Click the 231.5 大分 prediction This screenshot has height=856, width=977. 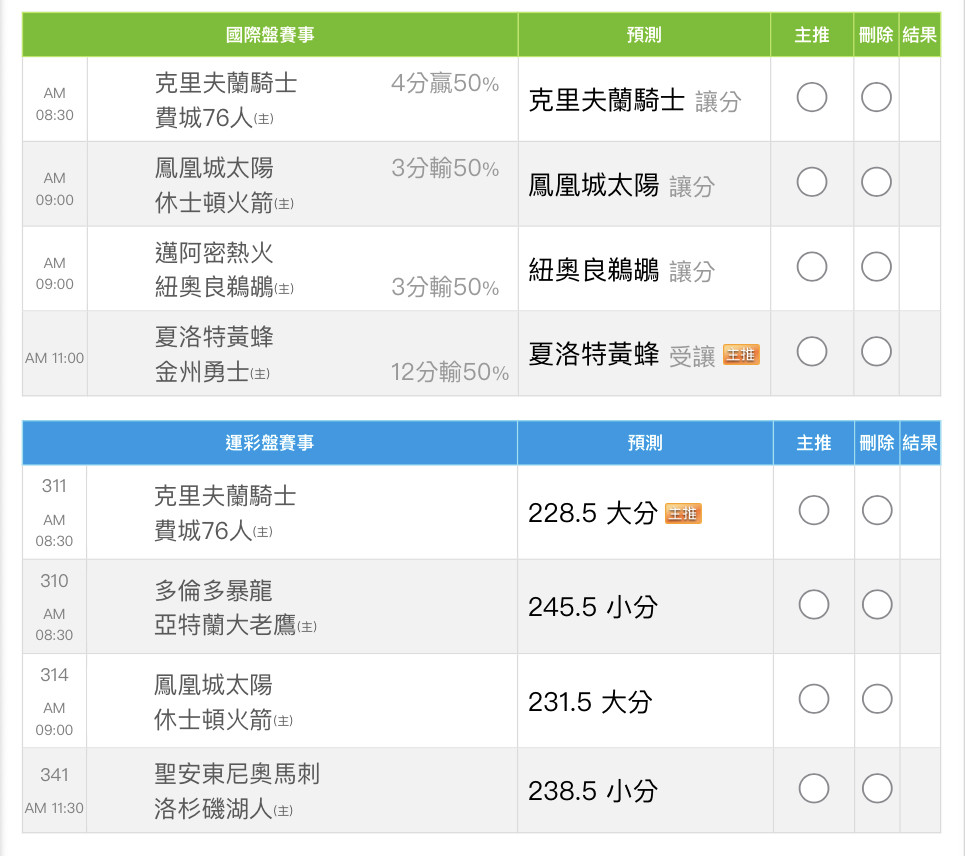coord(590,702)
